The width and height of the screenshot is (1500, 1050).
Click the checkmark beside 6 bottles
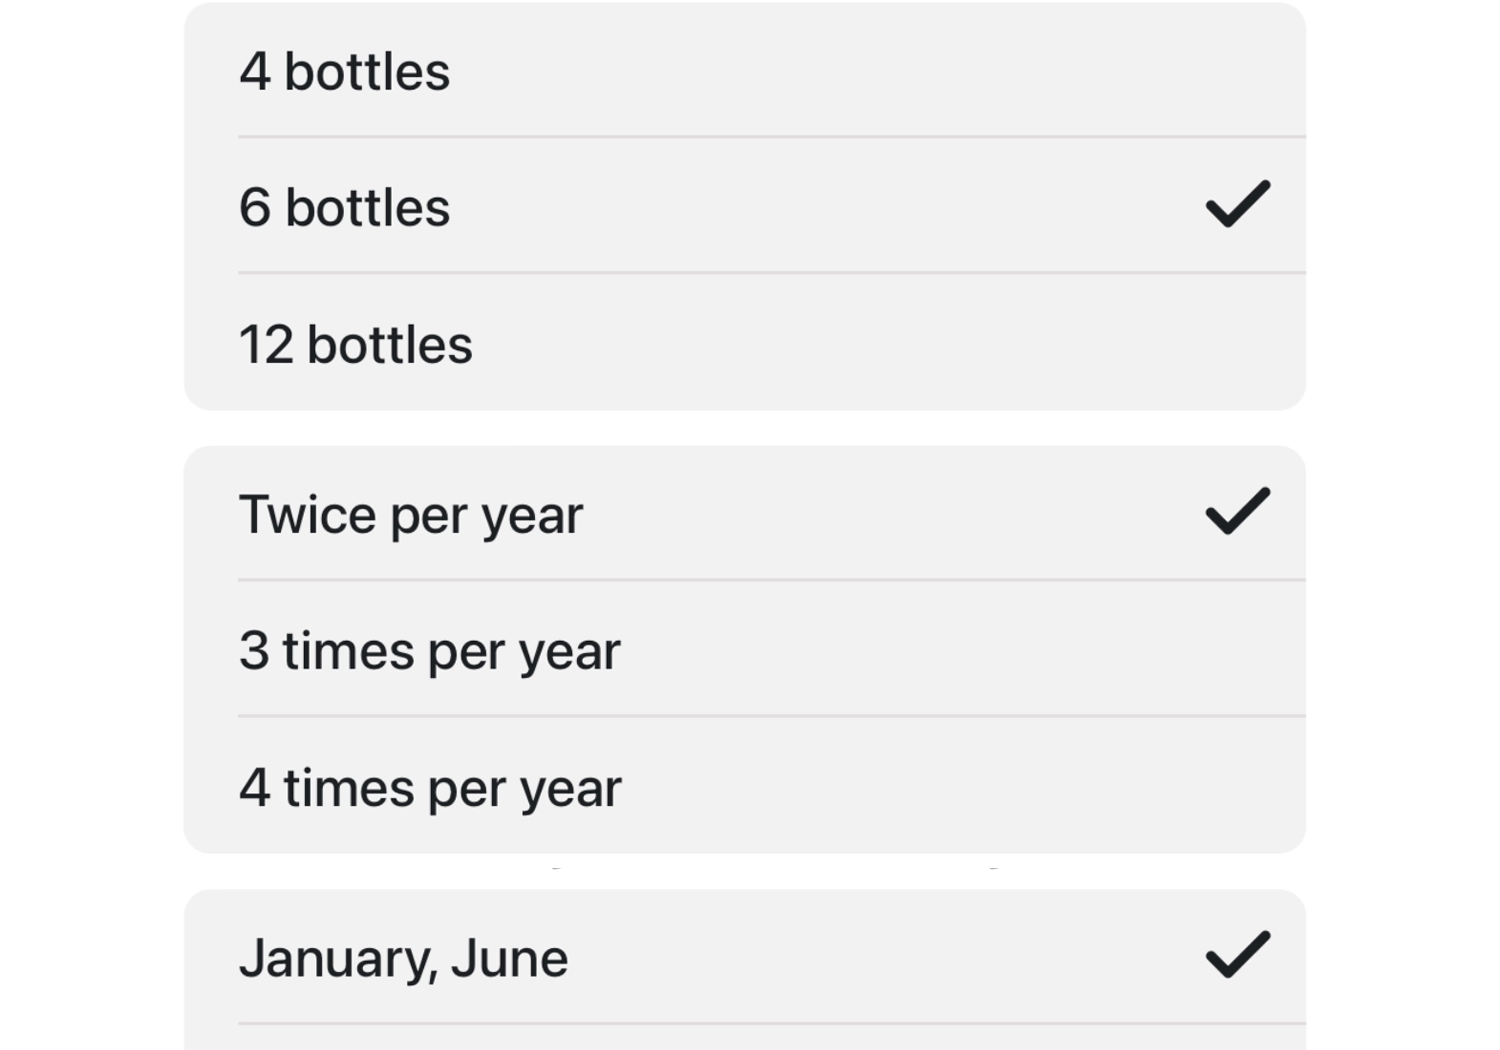1238,204
